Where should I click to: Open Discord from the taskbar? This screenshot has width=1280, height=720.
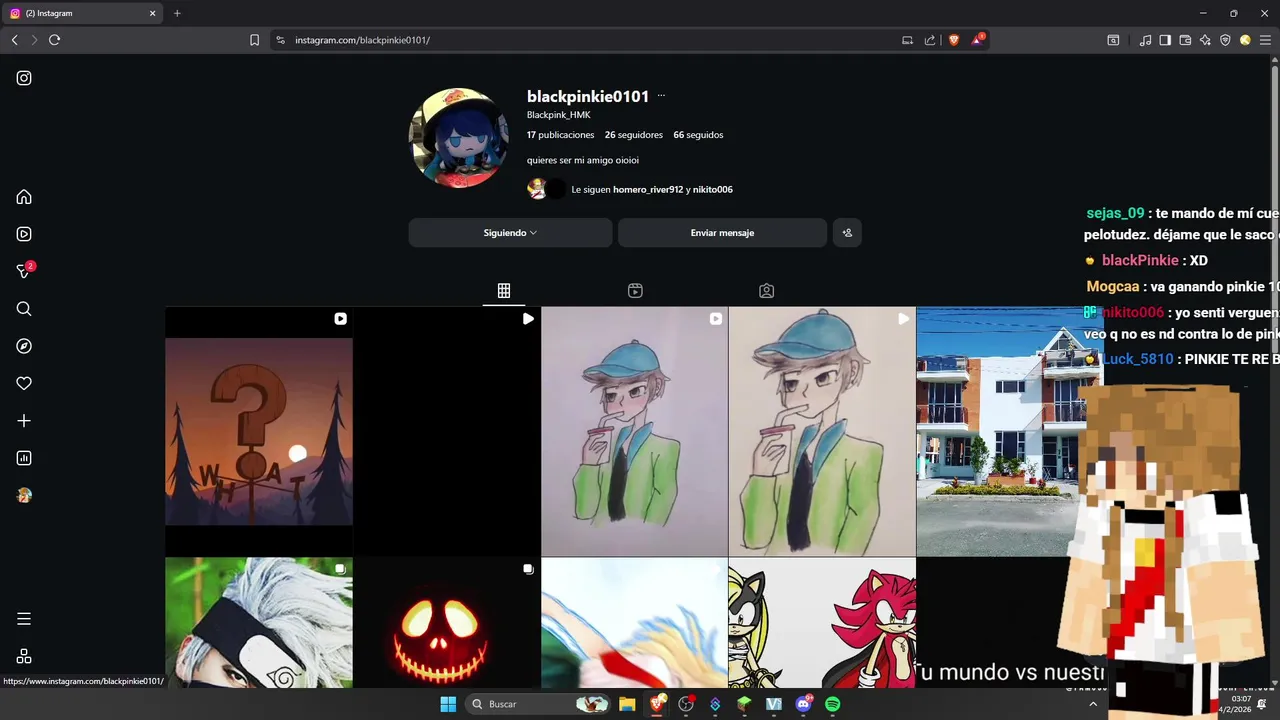pos(803,704)
